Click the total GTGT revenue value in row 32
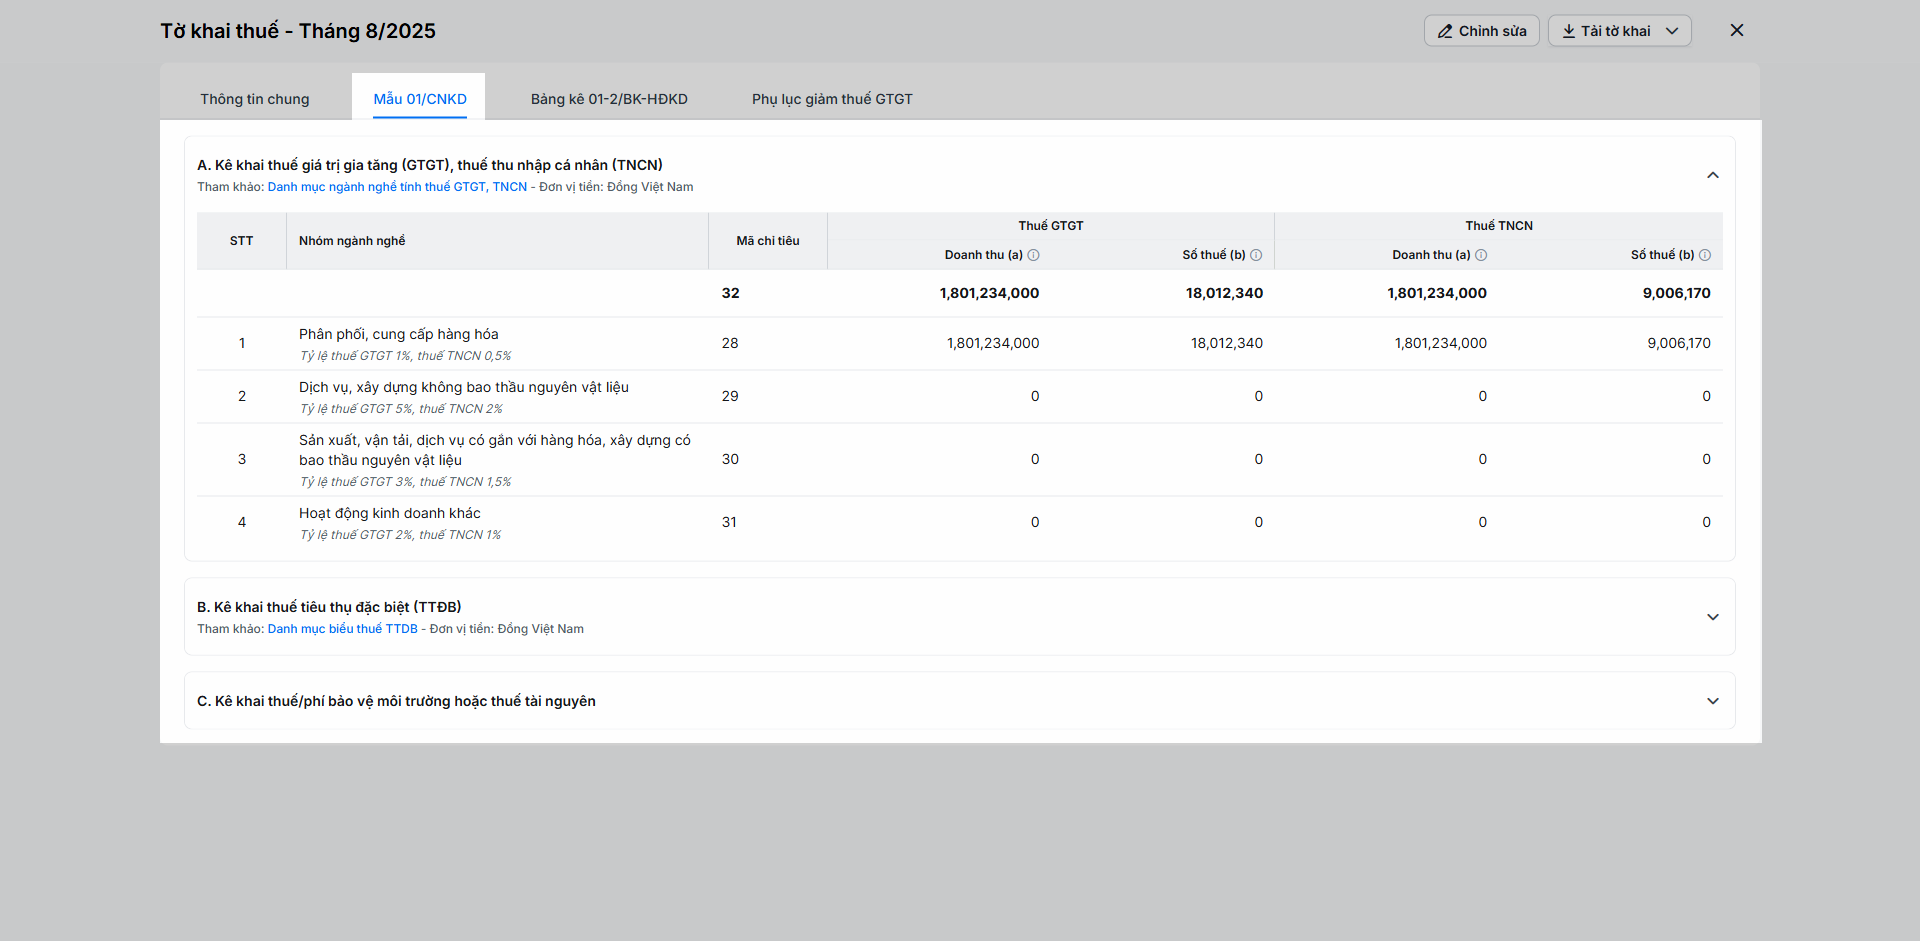Viewport: 1920px width, 941px height. point(988,293)
